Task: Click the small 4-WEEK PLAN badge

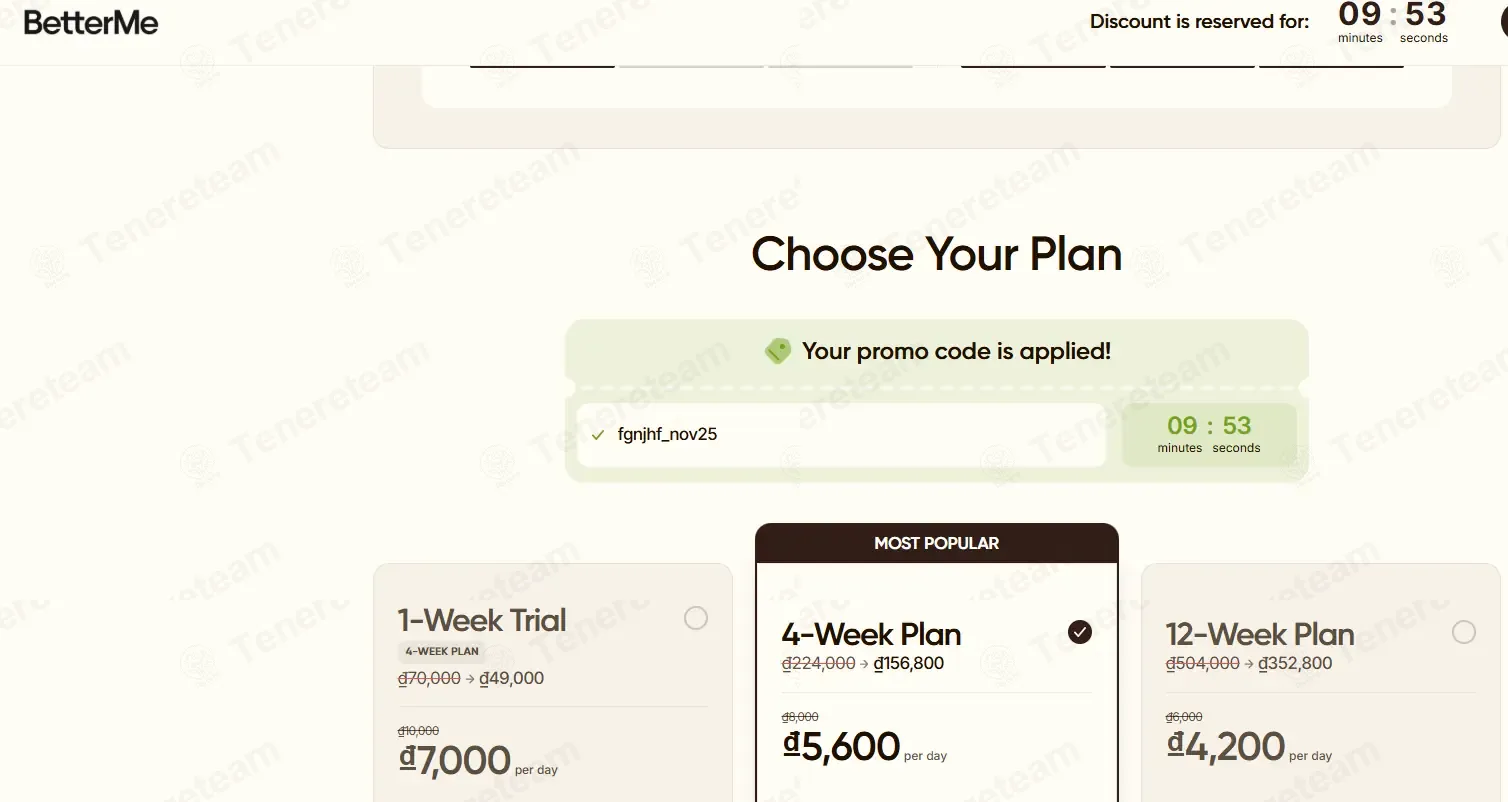Action: [442, 651]
